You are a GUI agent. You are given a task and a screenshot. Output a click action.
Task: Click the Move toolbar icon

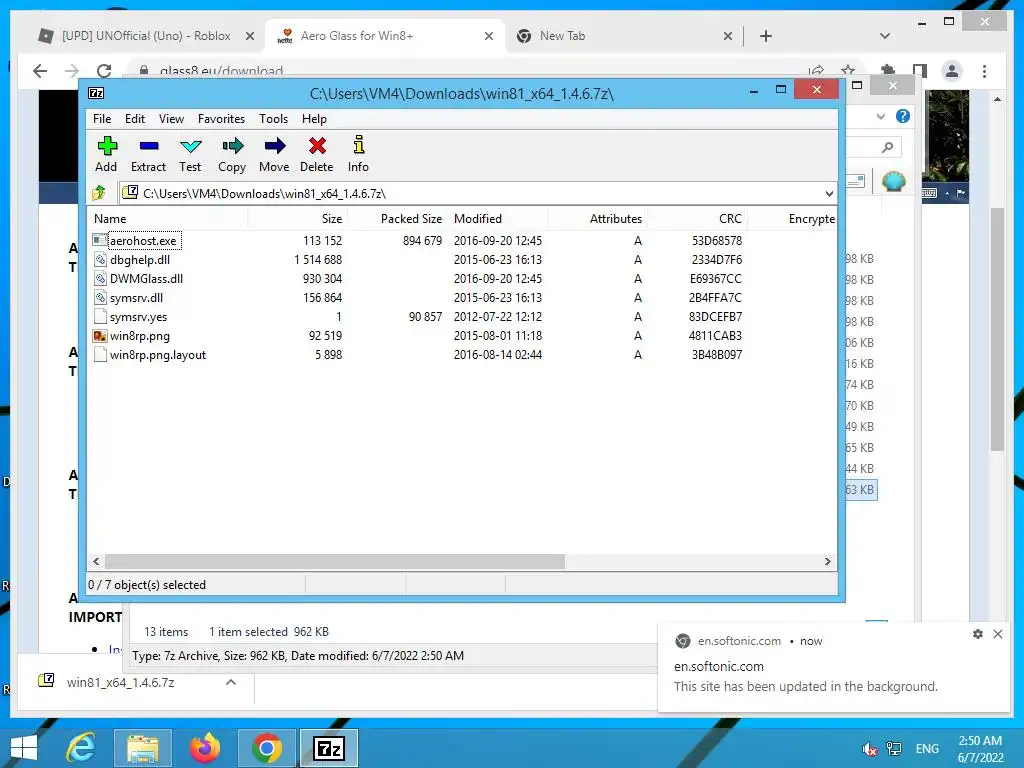(x=274, y=154)
